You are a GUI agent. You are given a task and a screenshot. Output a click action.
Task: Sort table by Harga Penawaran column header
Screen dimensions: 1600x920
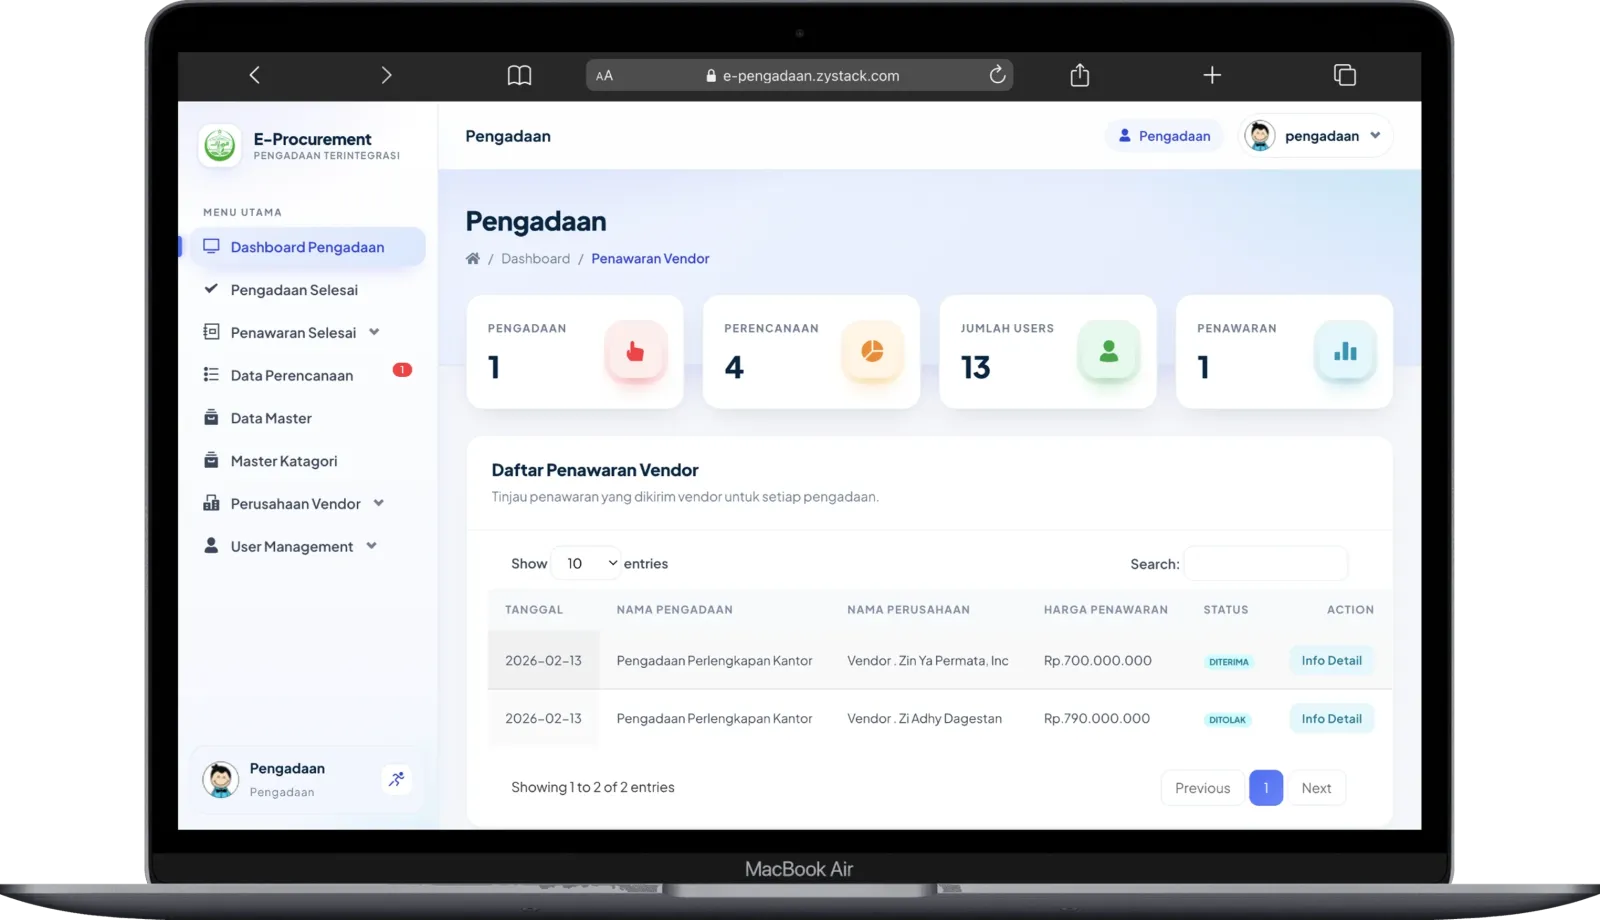1105,610
